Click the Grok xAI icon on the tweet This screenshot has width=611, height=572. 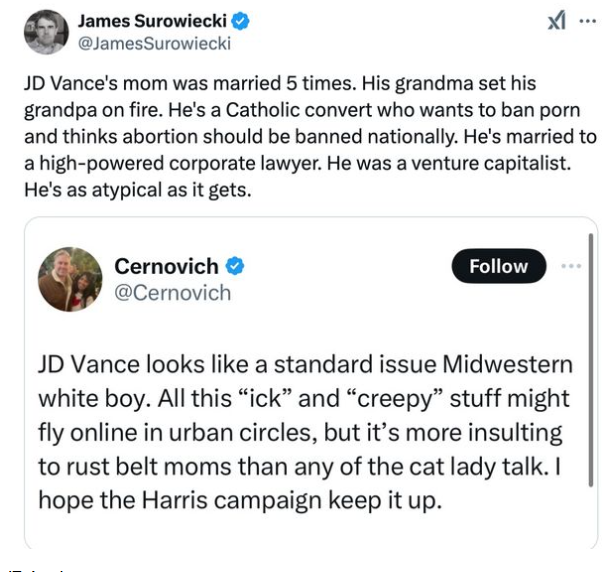pyautogui.click(x=556, y=21)
